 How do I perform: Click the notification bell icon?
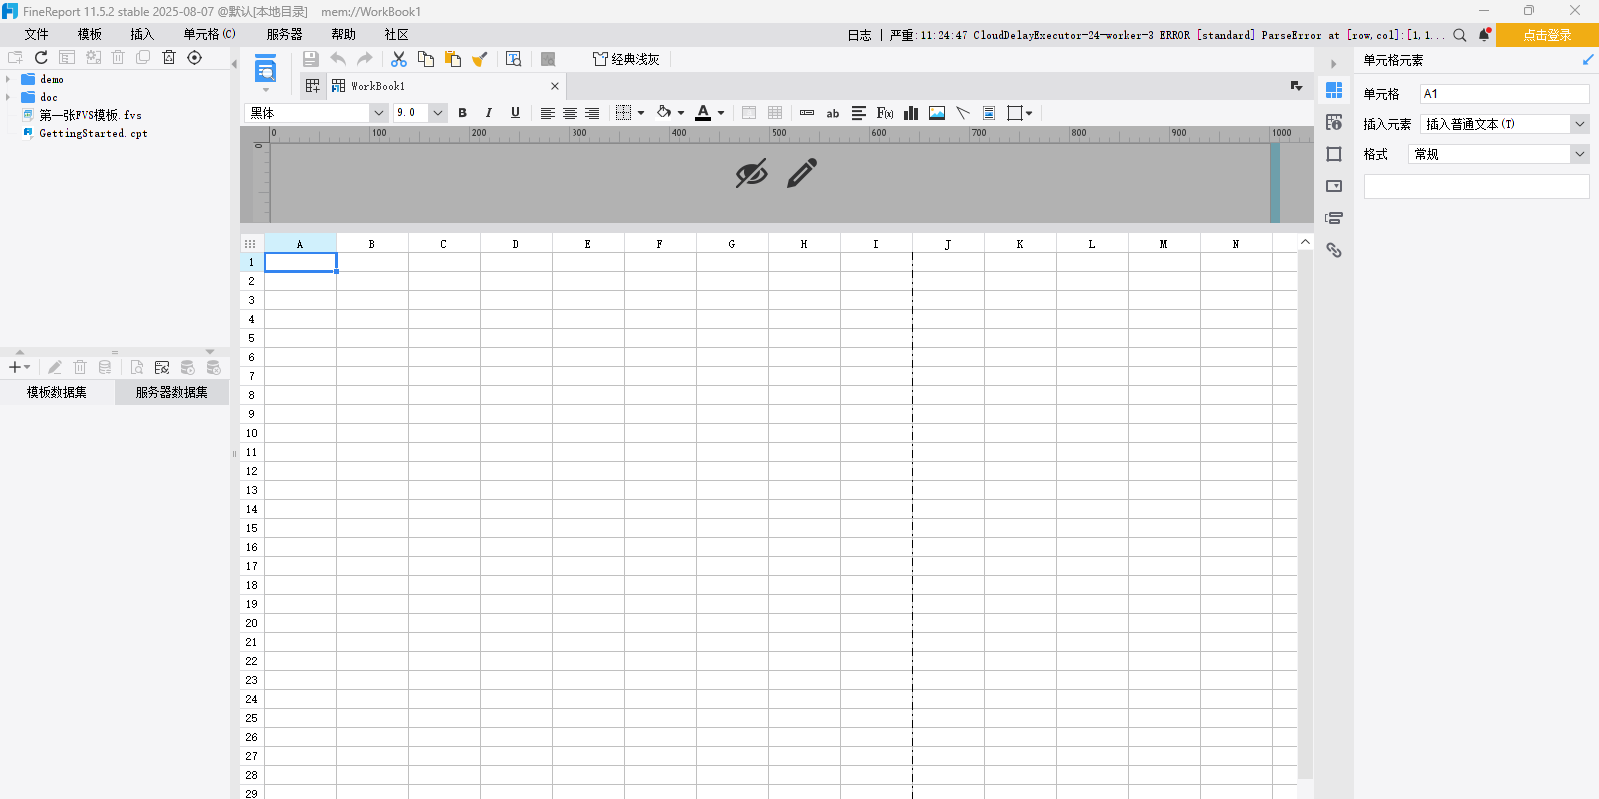(1484, 35)
